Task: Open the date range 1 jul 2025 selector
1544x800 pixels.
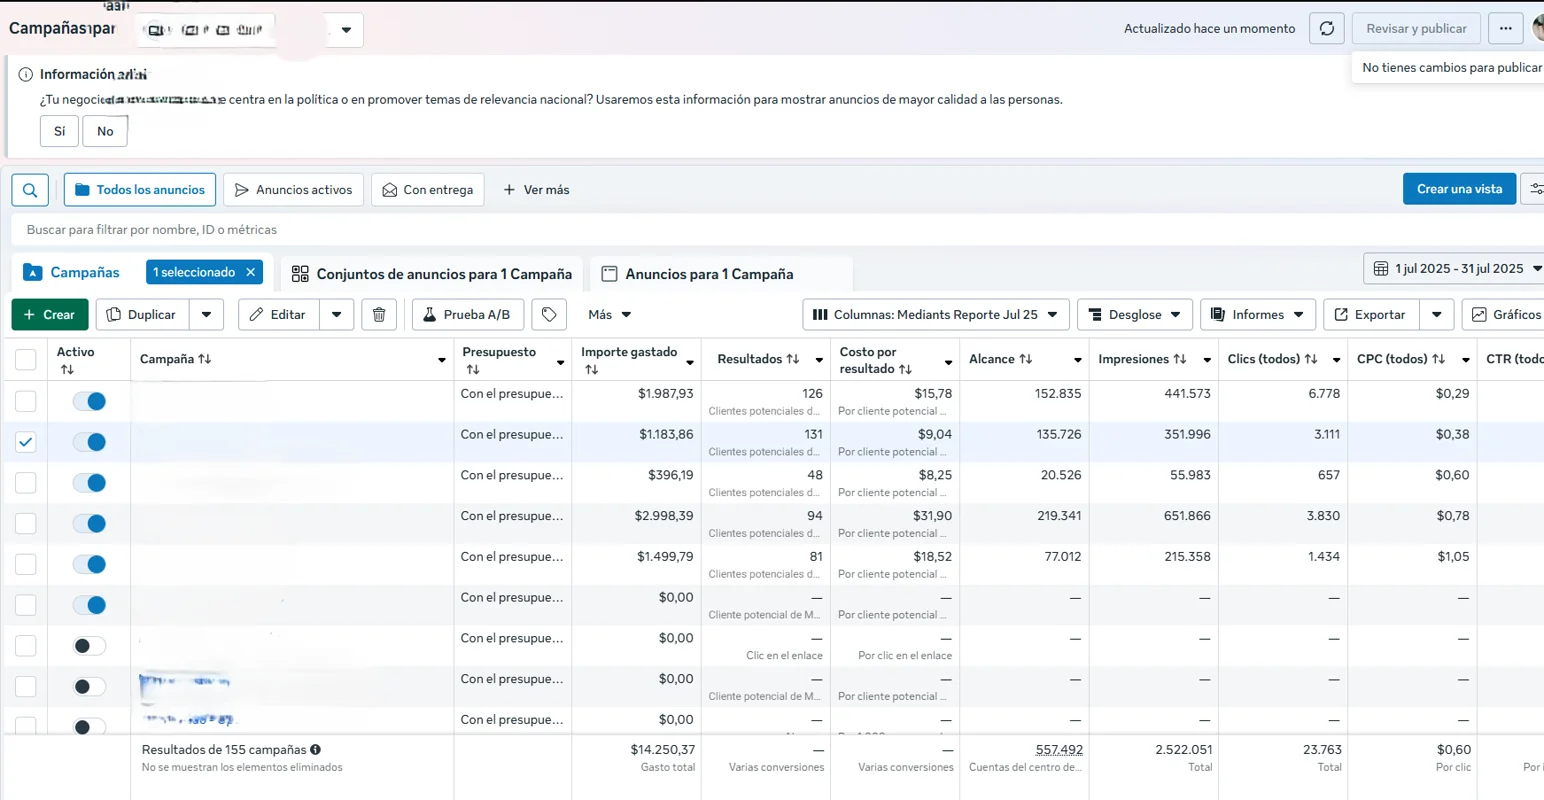Action: click(1457, 269)
